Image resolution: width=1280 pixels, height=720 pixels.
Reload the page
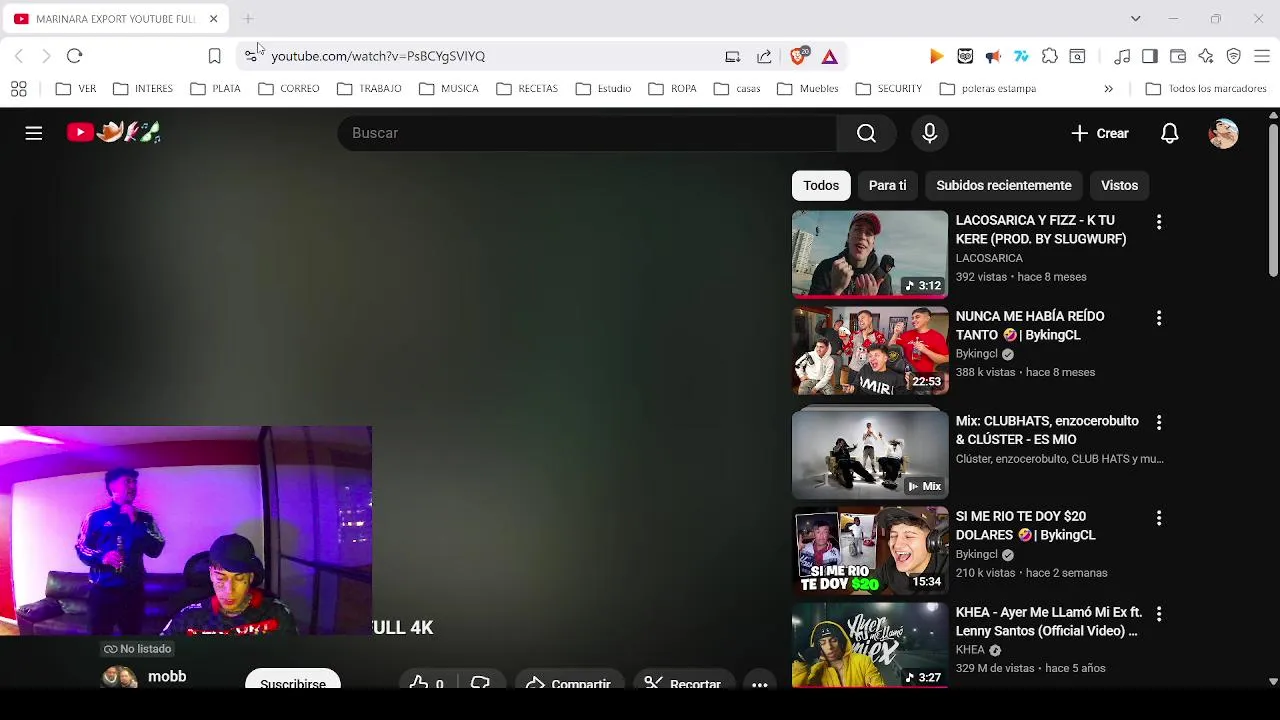[74, 56]
